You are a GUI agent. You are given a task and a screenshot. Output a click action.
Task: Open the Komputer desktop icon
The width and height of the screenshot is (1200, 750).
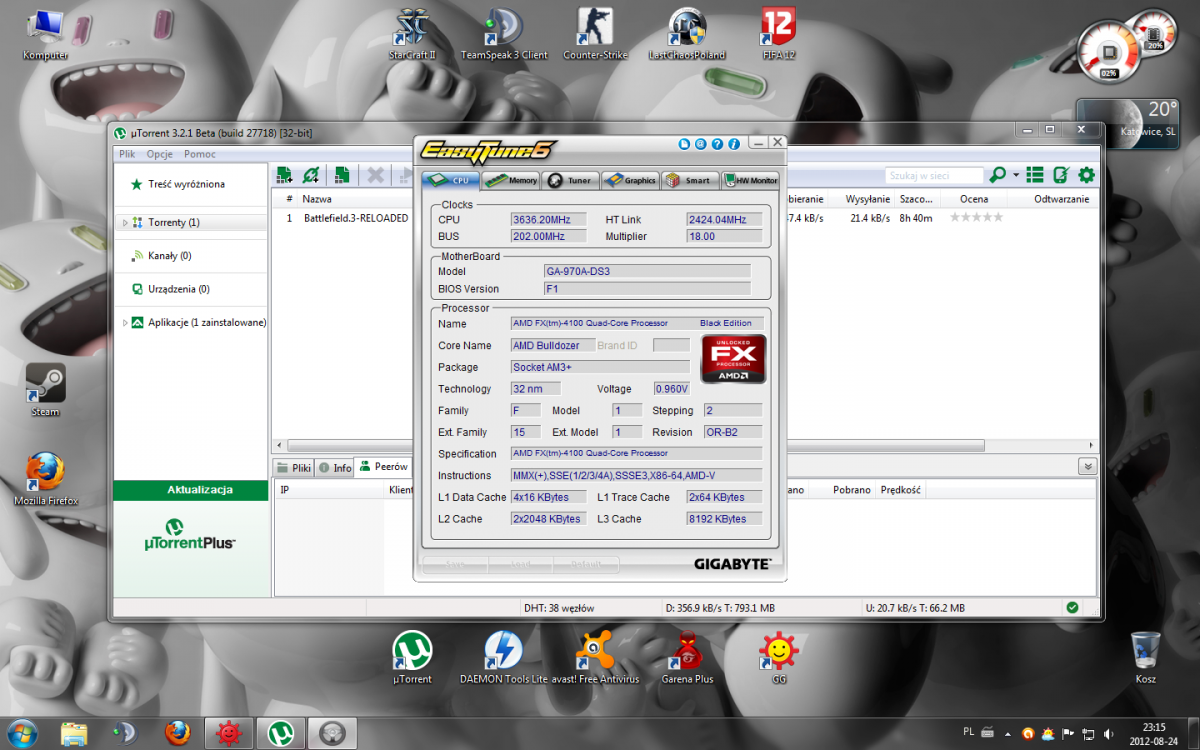point(46,34)
